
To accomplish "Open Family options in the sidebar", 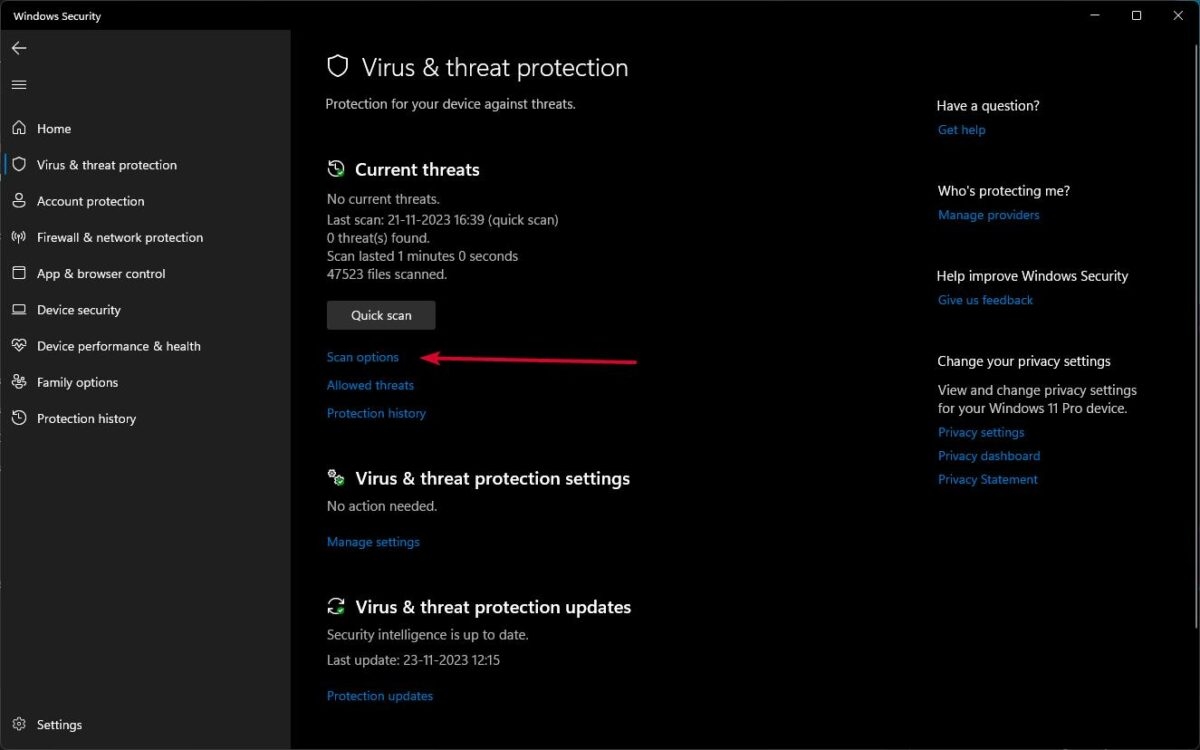I will point(77,382).
